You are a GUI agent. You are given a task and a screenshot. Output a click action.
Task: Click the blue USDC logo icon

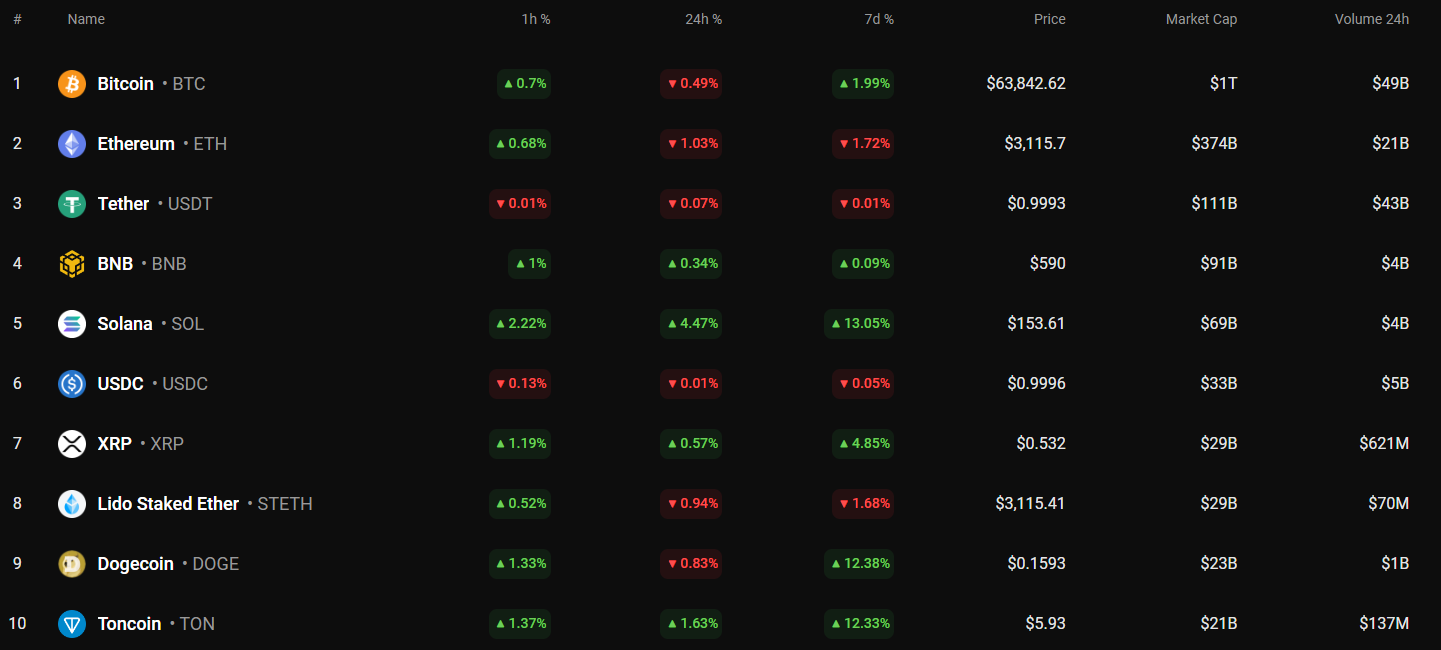coord(72,384)
